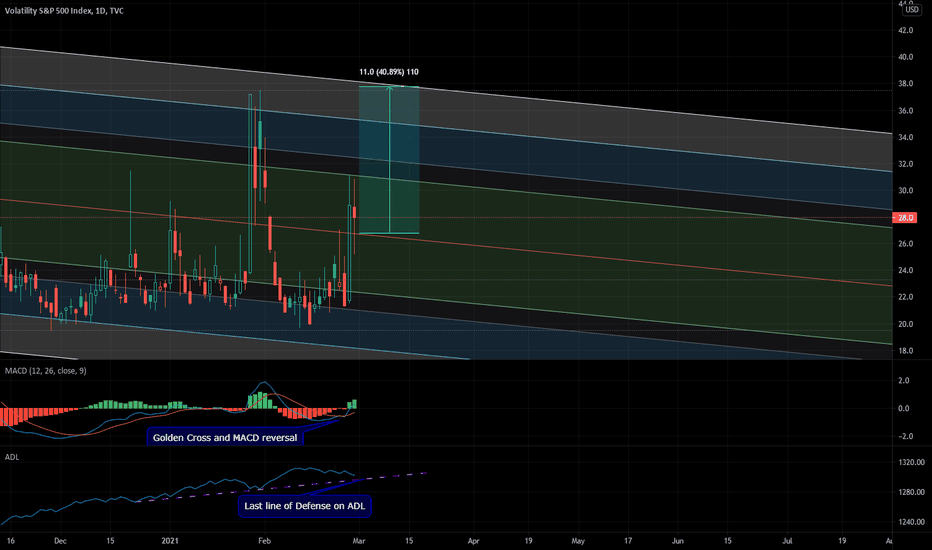Click the 'Apr' label on the time axis
This screenshot has height=550, width=932.
[473, 541]
